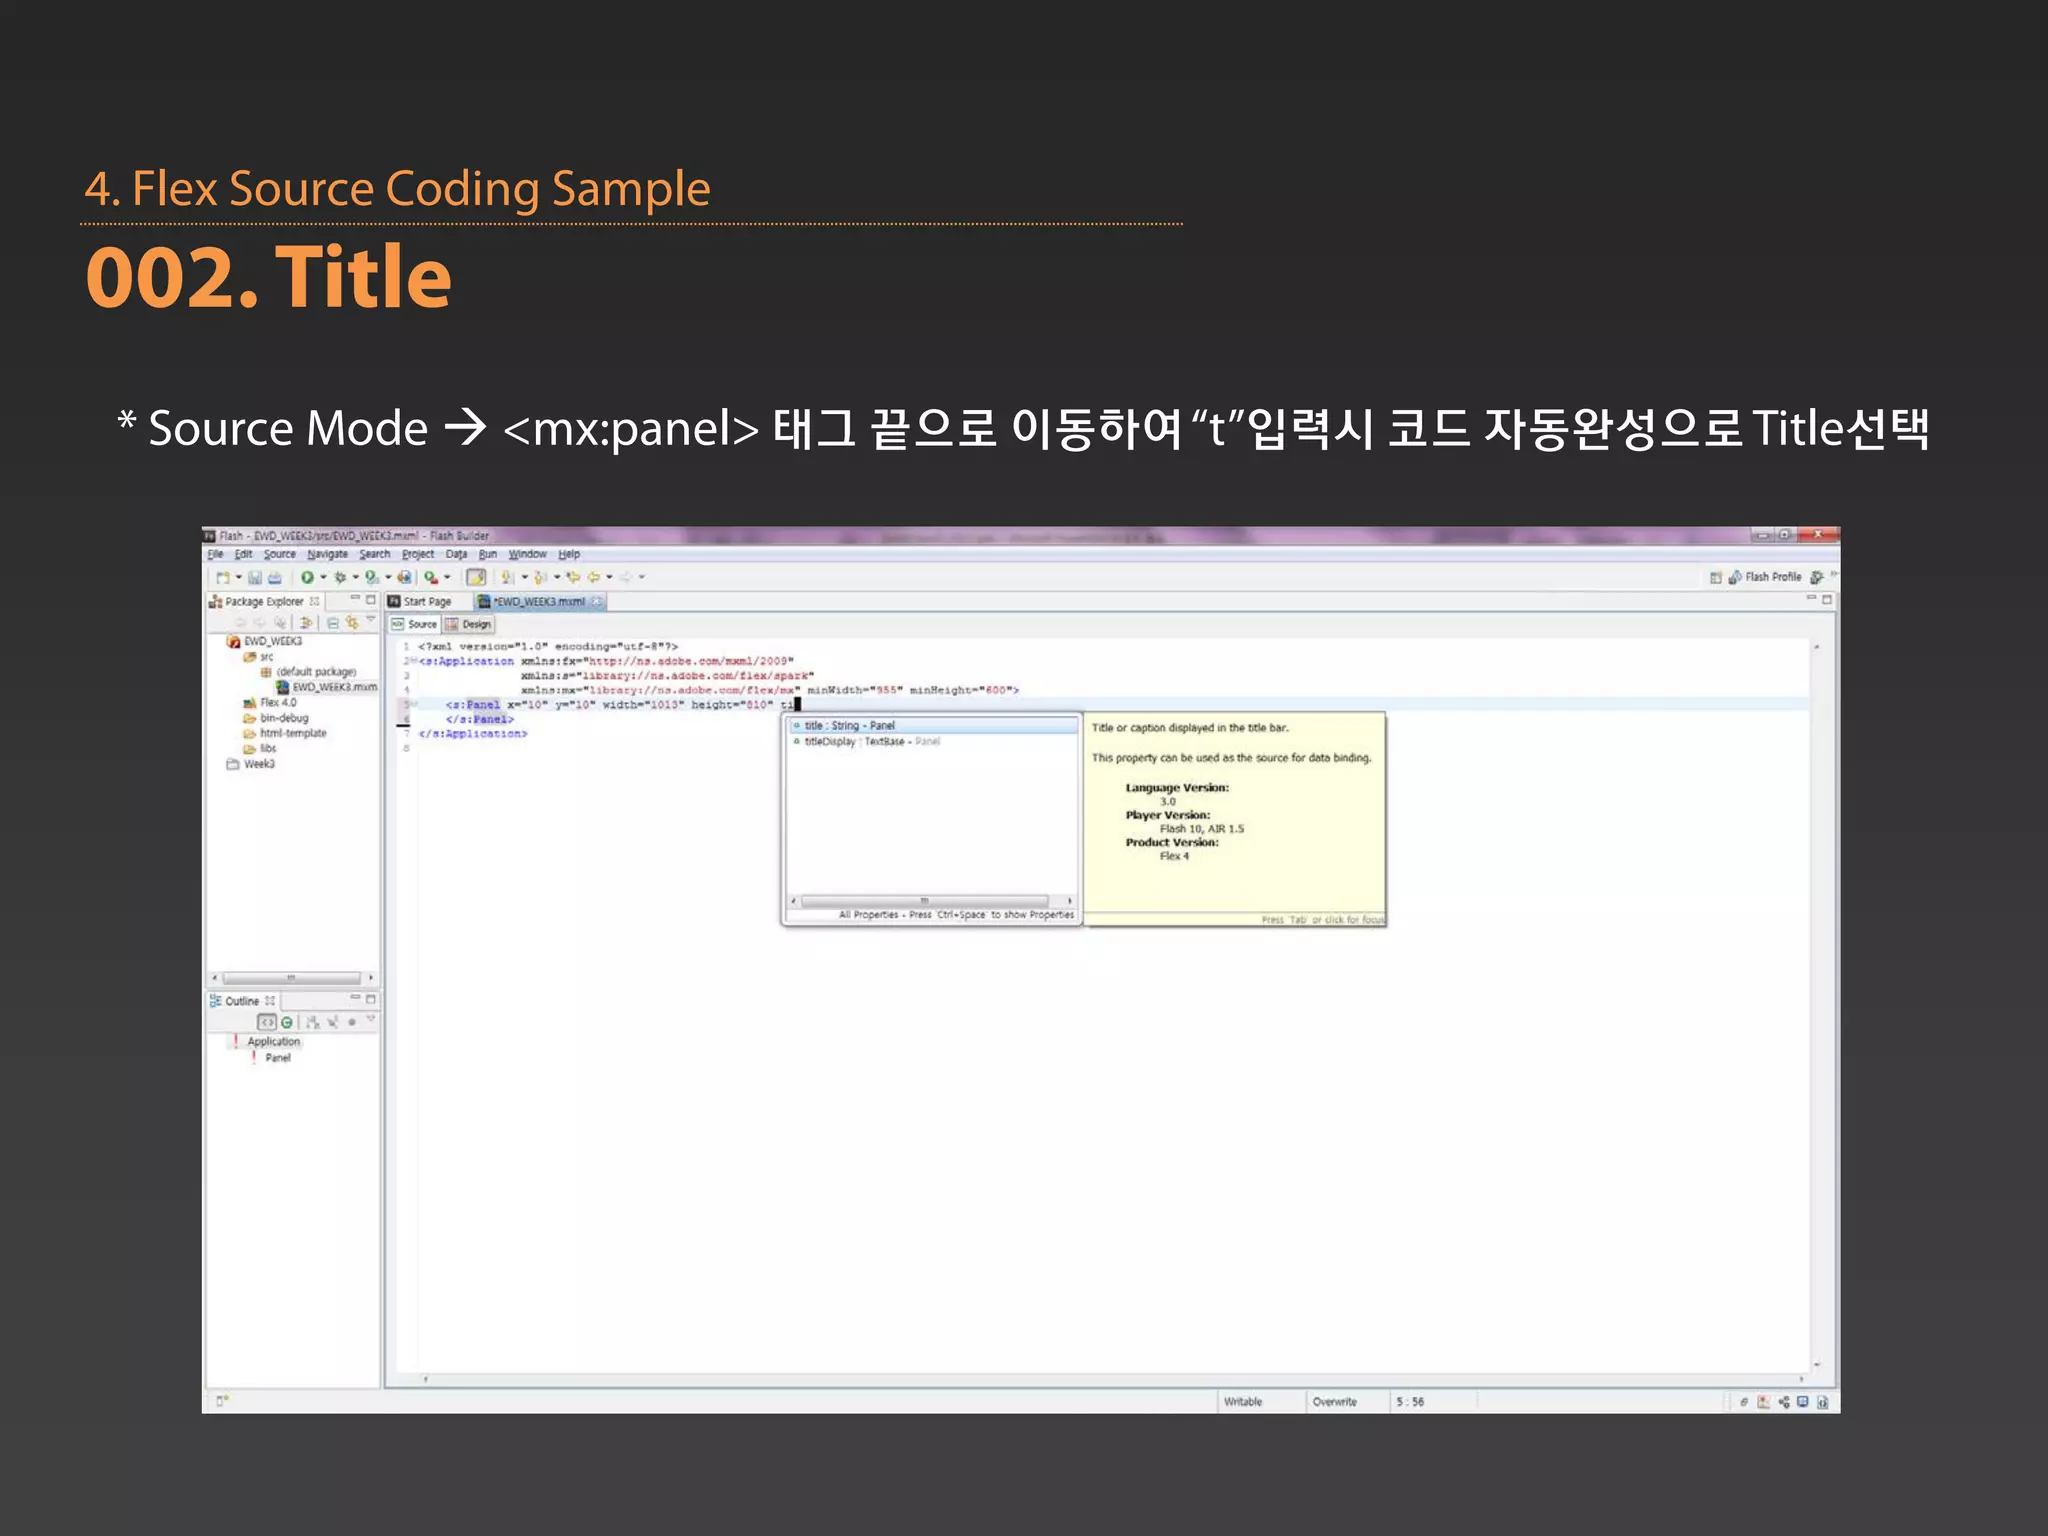Open the Navigate menu
The width and height of the screenshot is (2048, 1536).
(327, 554)
